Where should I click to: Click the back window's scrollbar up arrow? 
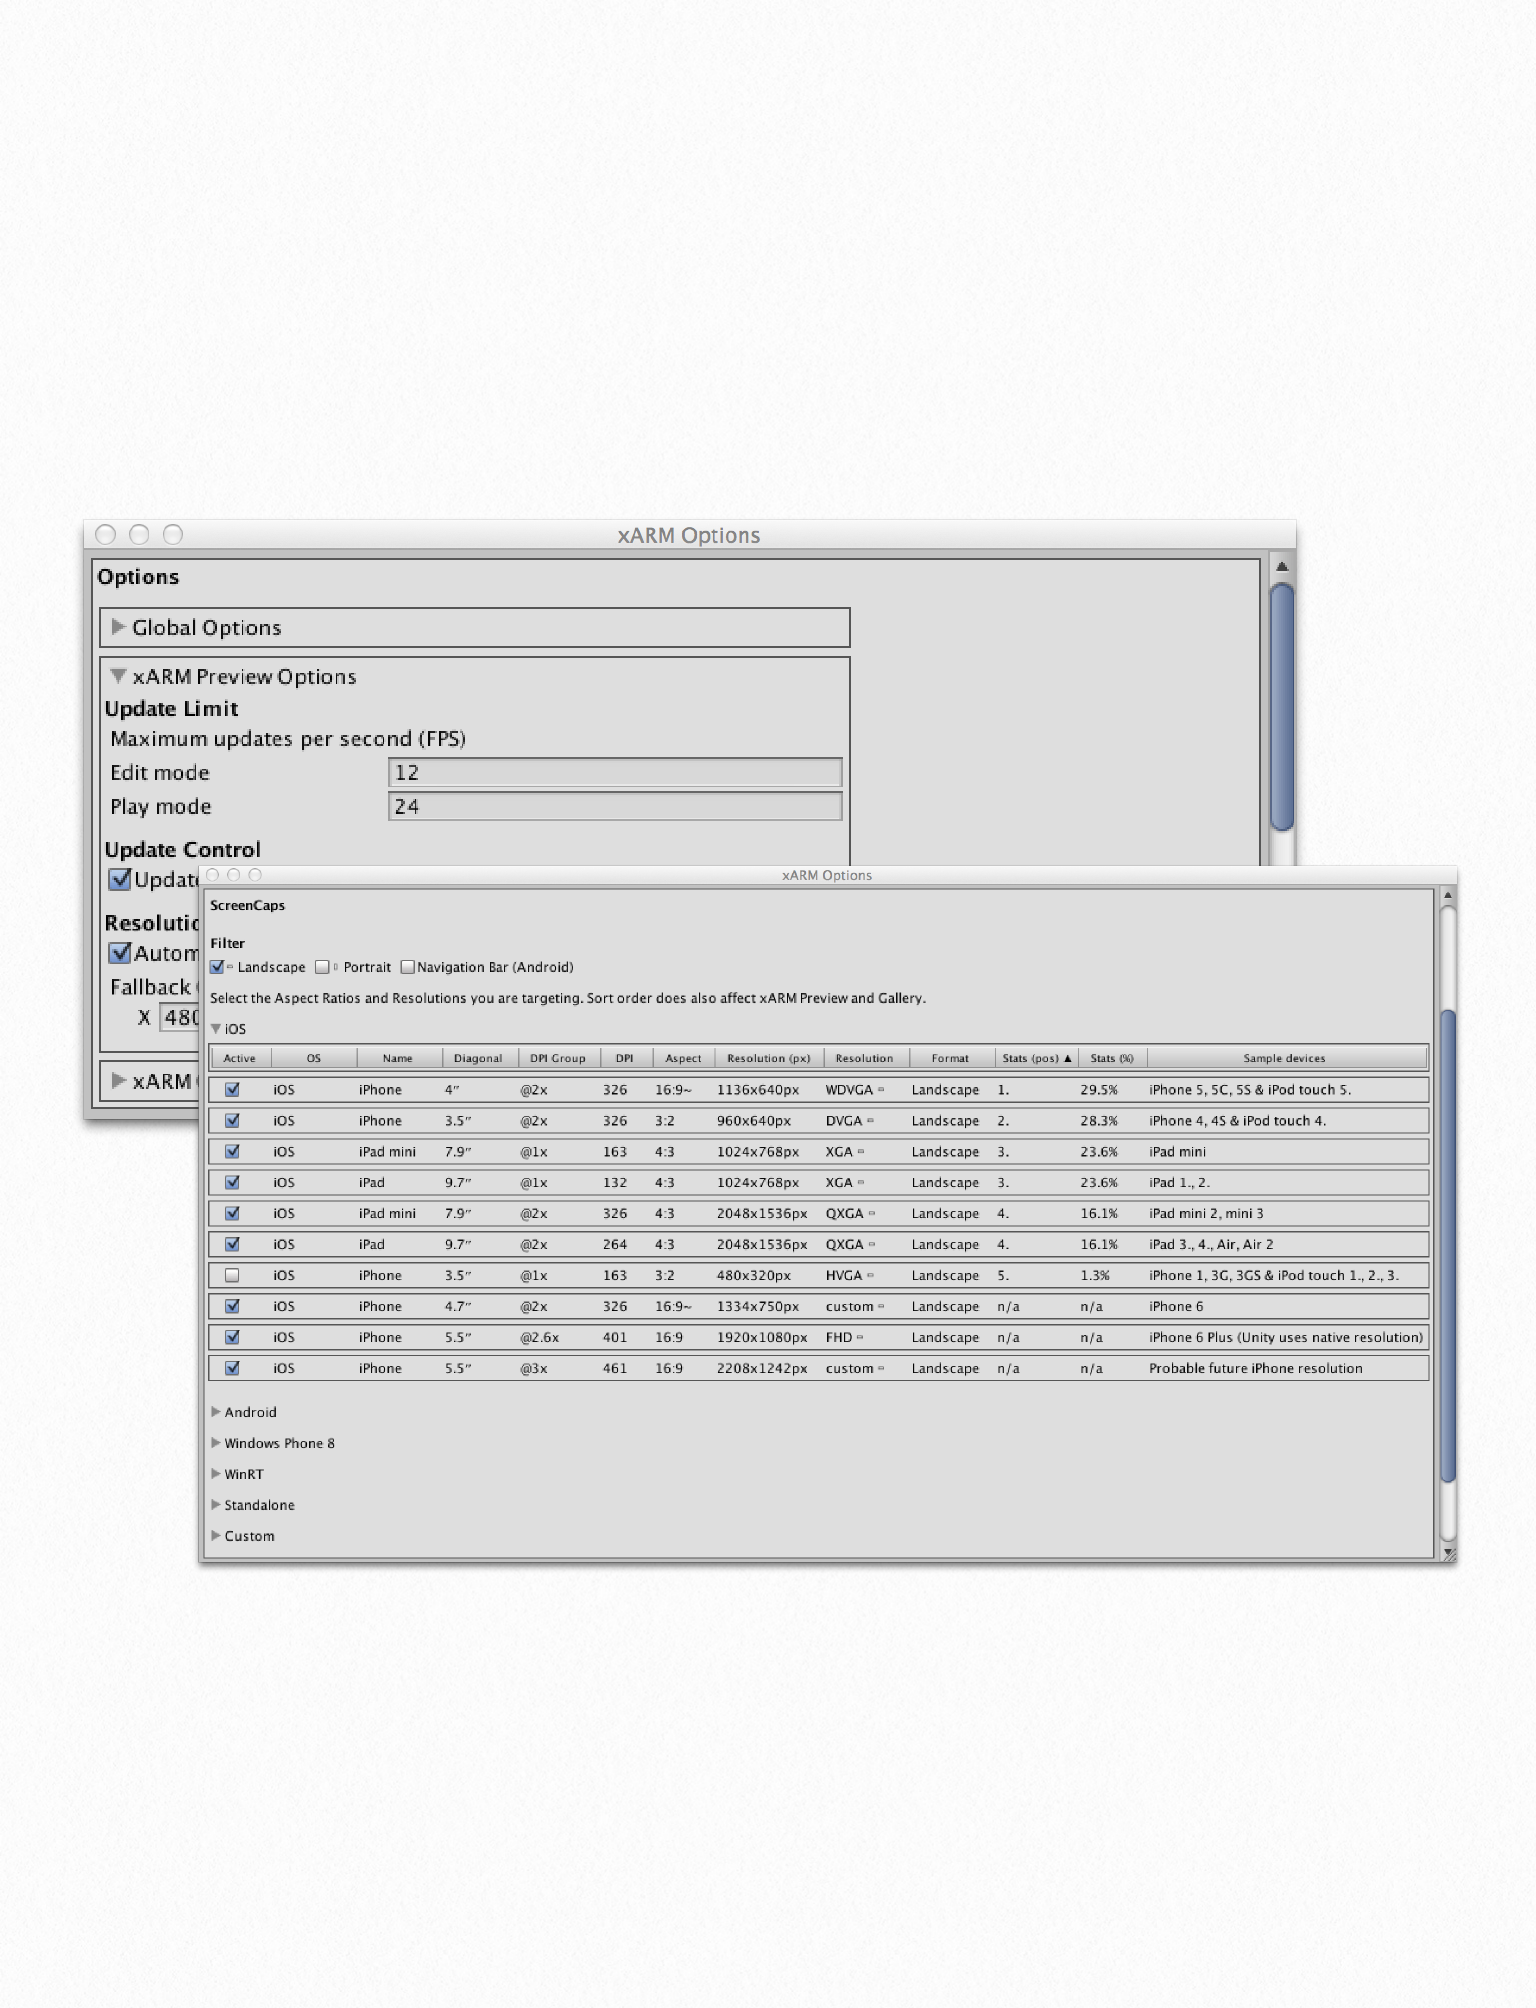click(1282, 567)
